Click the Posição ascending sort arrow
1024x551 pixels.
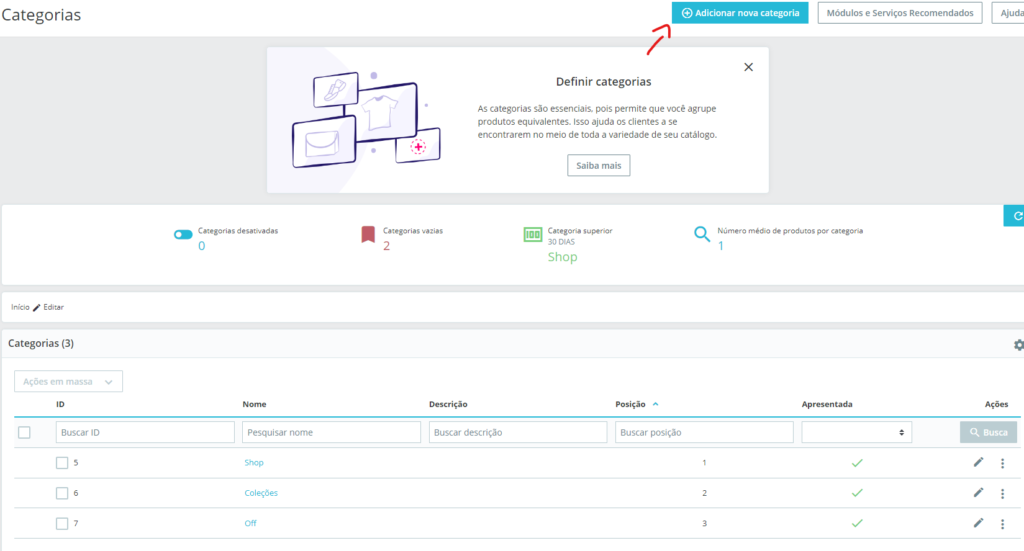[x=656, y=404]
